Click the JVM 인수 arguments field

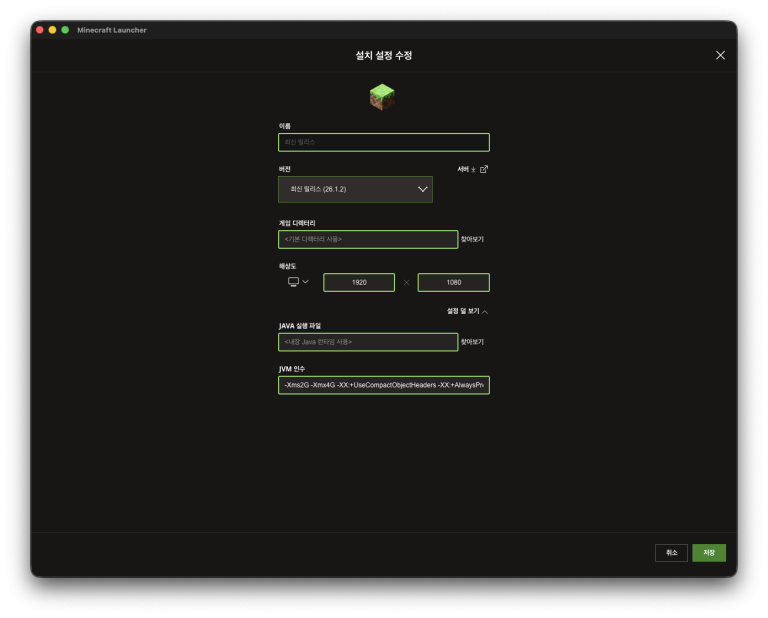click(x=384, y=385)
